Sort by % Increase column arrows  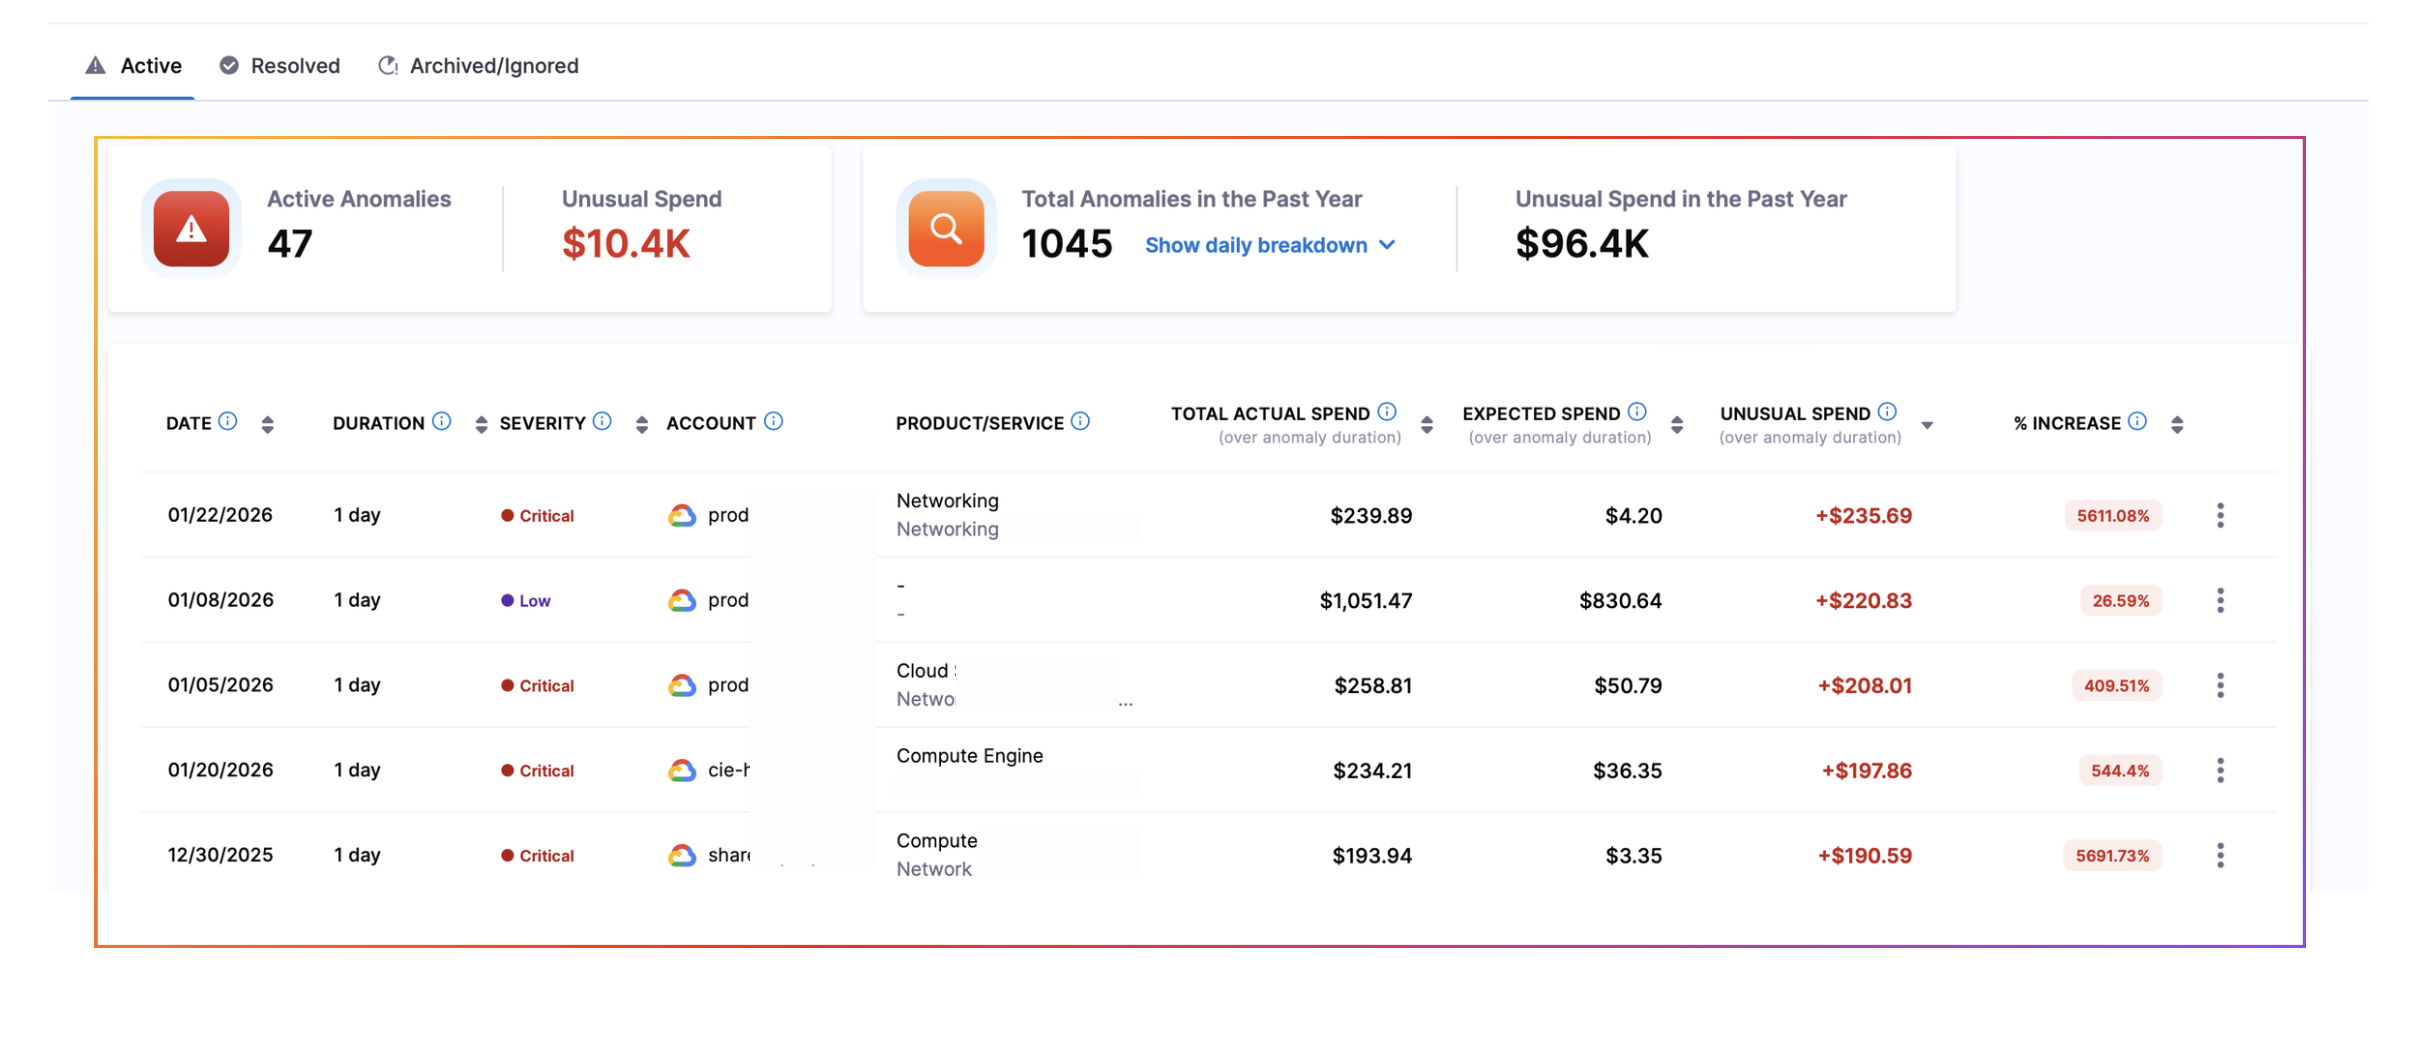pyautogui.click(x=2177, y=425)
